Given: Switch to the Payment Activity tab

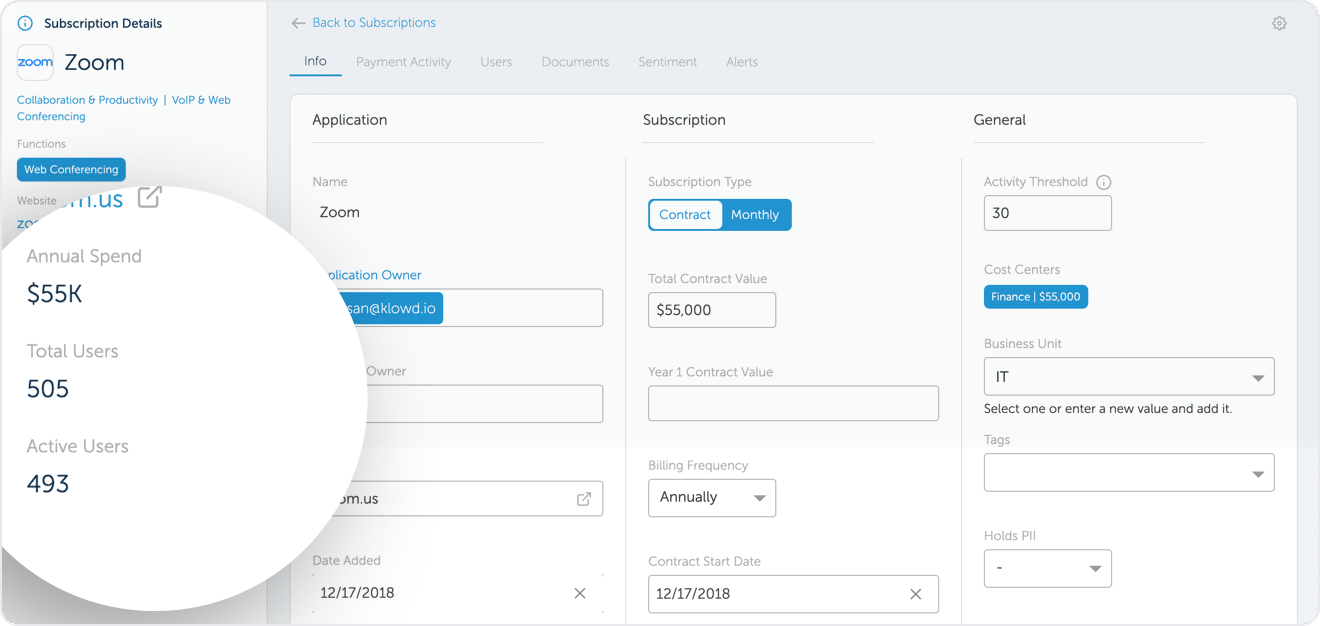Looking at the screenshot, I should (x=403, y=62).
